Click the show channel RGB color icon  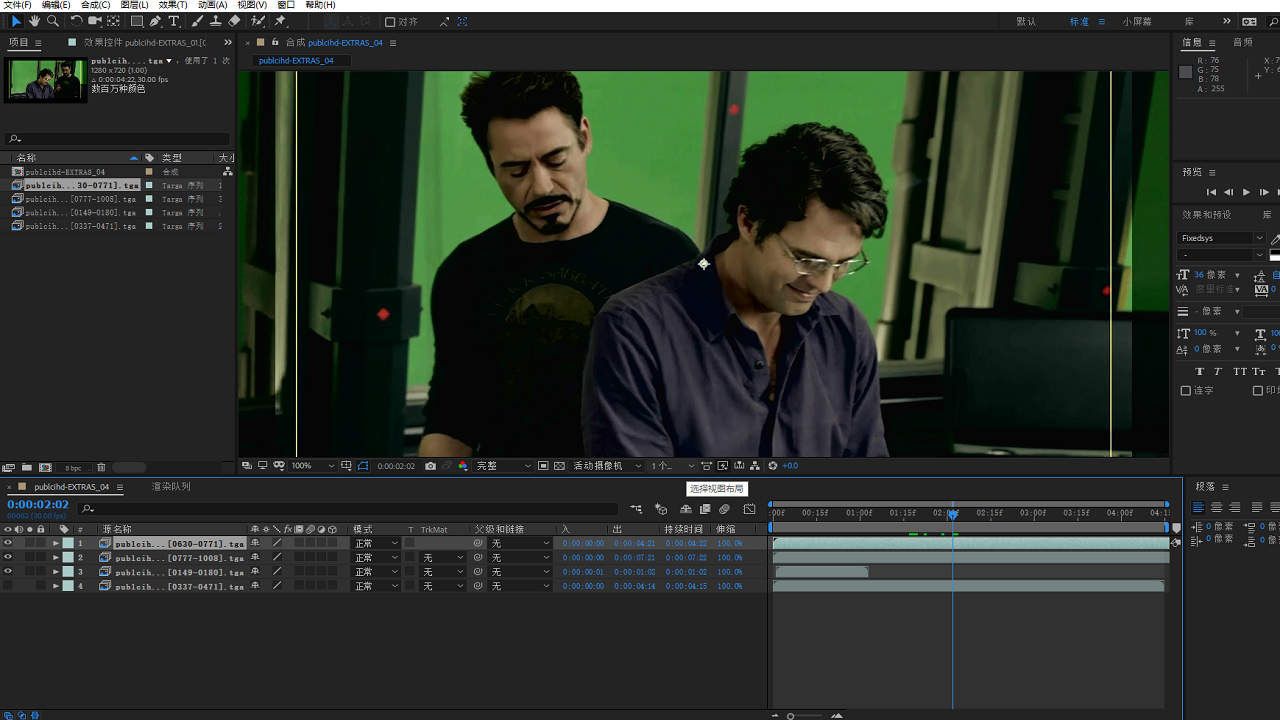pyautogui.click(x=463, y=466)
